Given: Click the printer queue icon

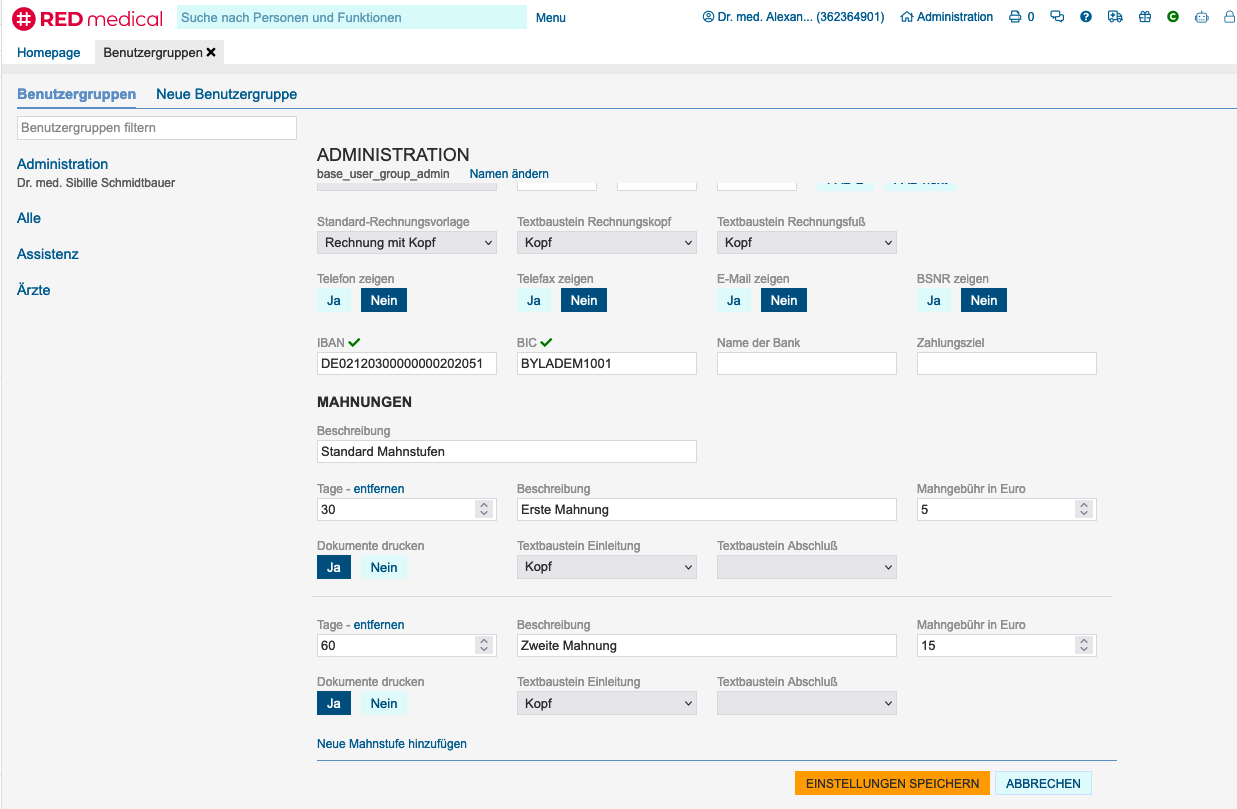Looking at the screenshot, I should pyautogui.click(x=1015, y=17).
